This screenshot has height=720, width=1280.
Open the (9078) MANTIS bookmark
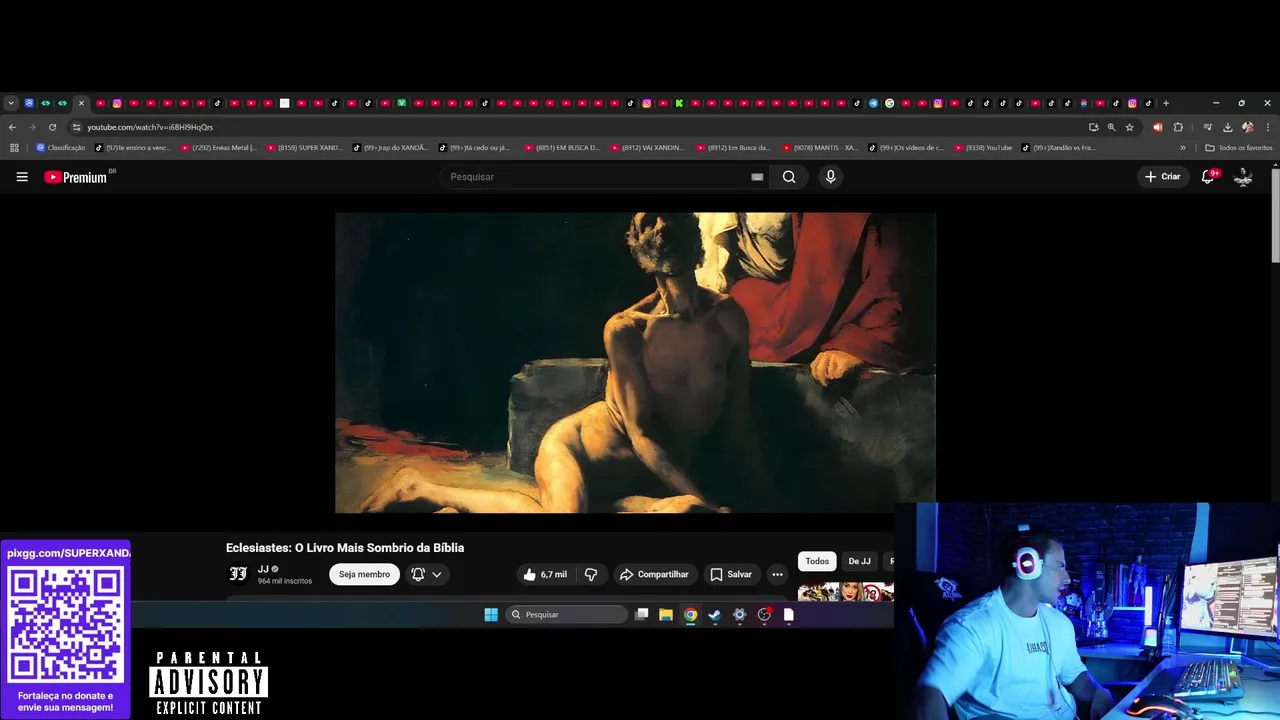(x=821, y=148)
